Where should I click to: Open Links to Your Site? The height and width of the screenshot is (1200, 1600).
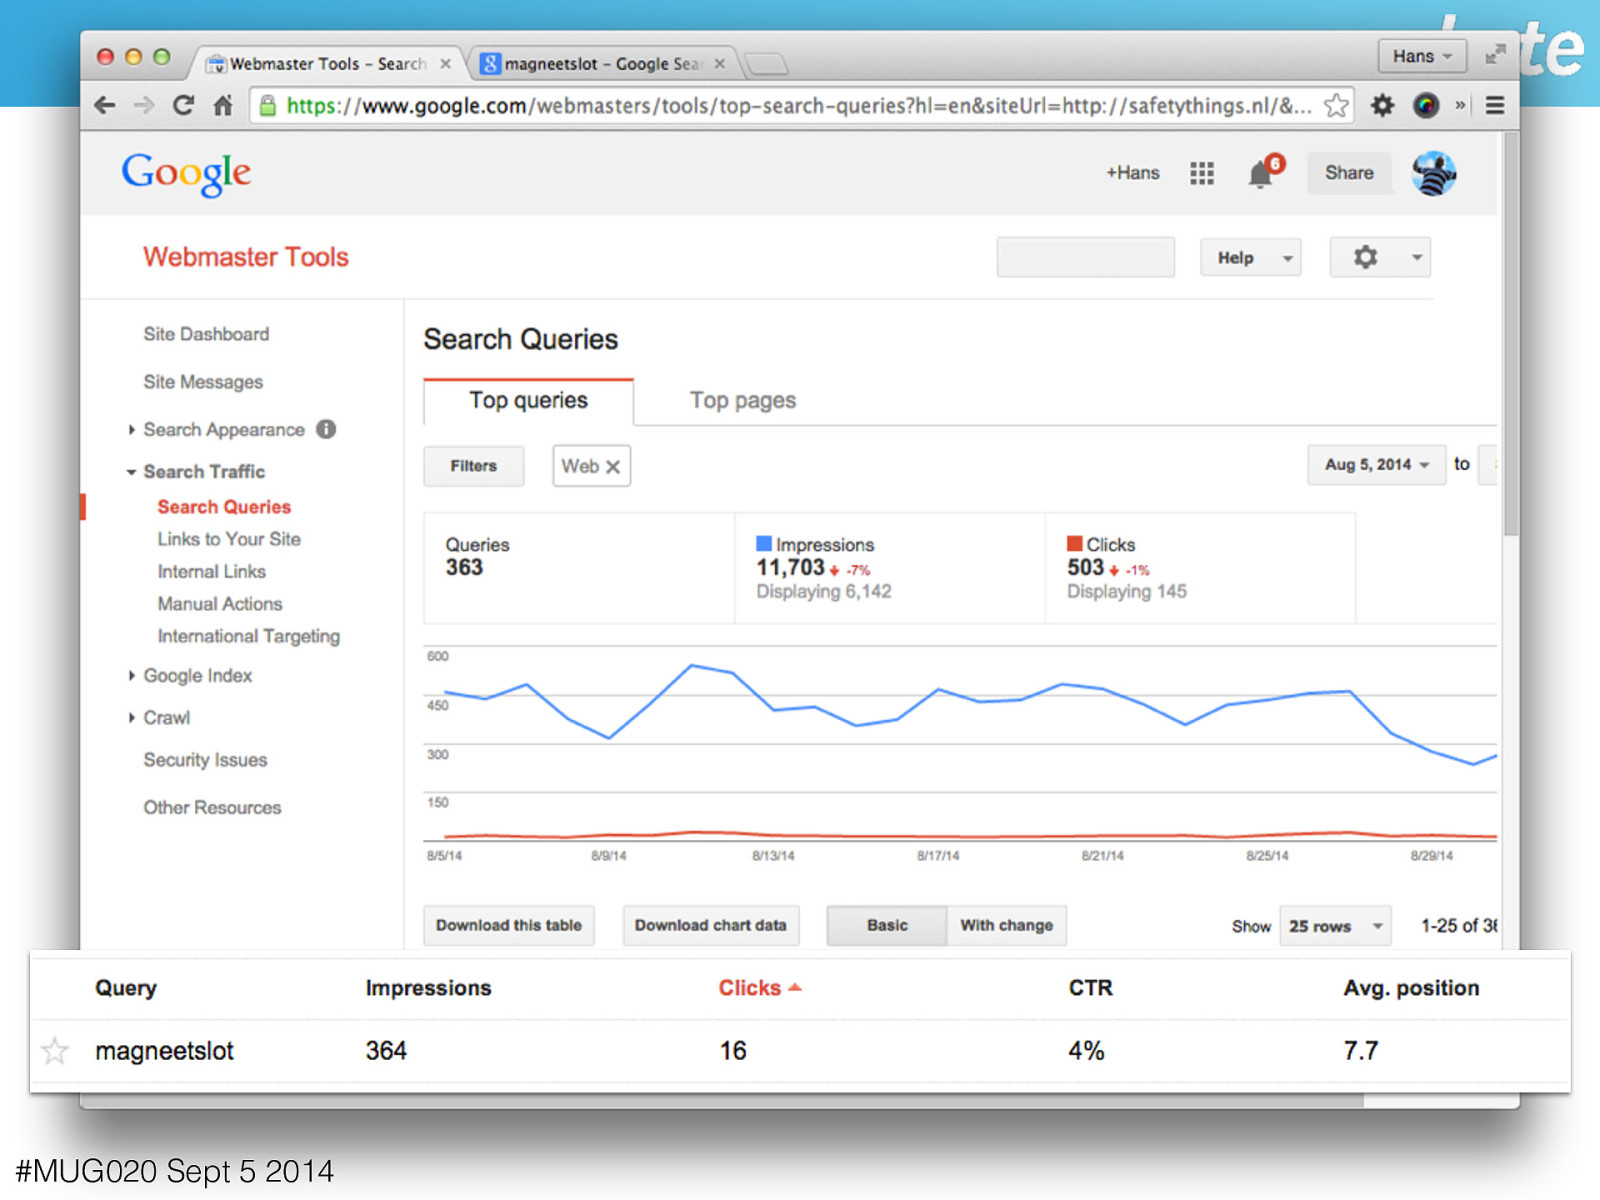(x=229, y=539)
